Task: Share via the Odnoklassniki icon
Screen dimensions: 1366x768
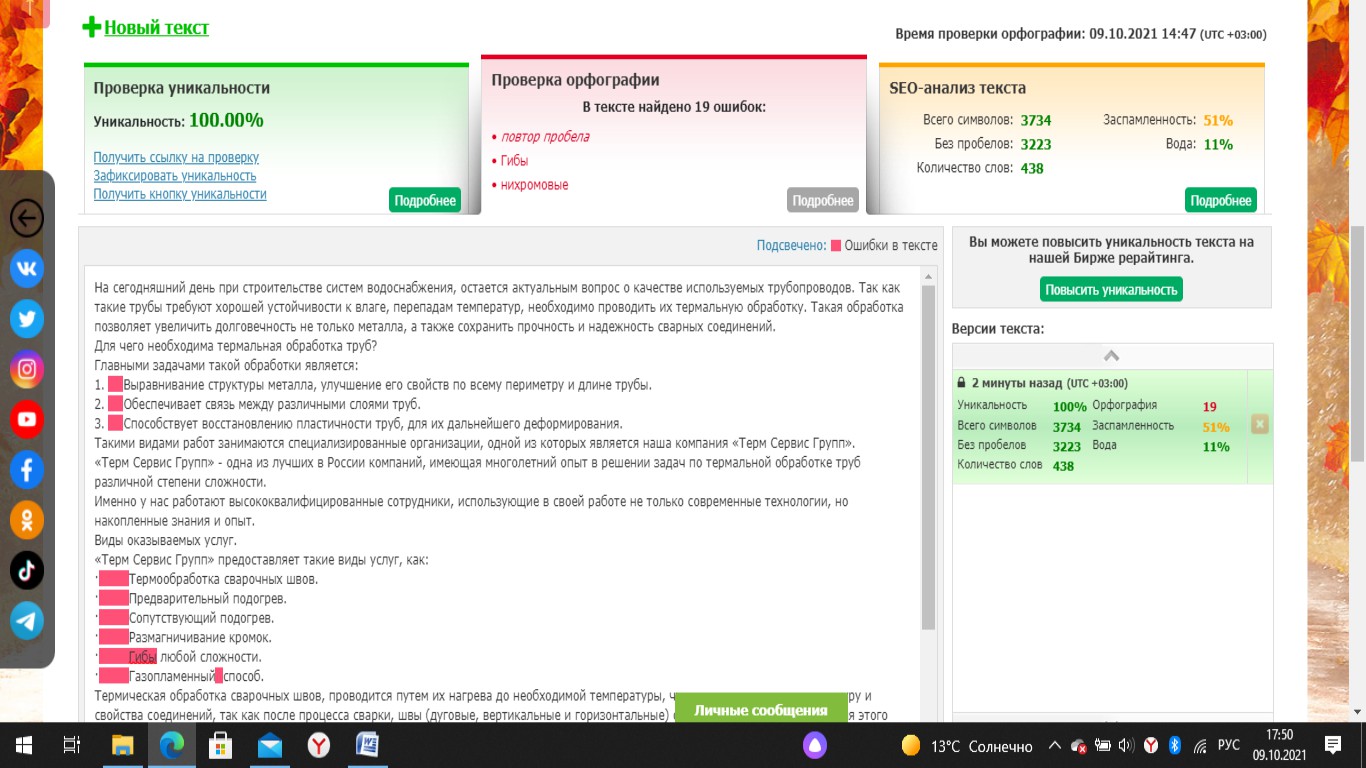Action: (27, 520)
